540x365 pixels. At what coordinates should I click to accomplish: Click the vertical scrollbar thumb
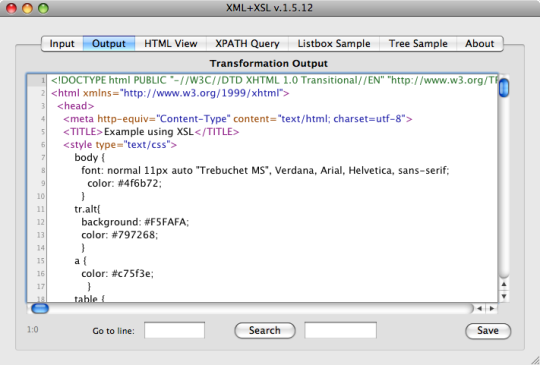tap(504, 87)
